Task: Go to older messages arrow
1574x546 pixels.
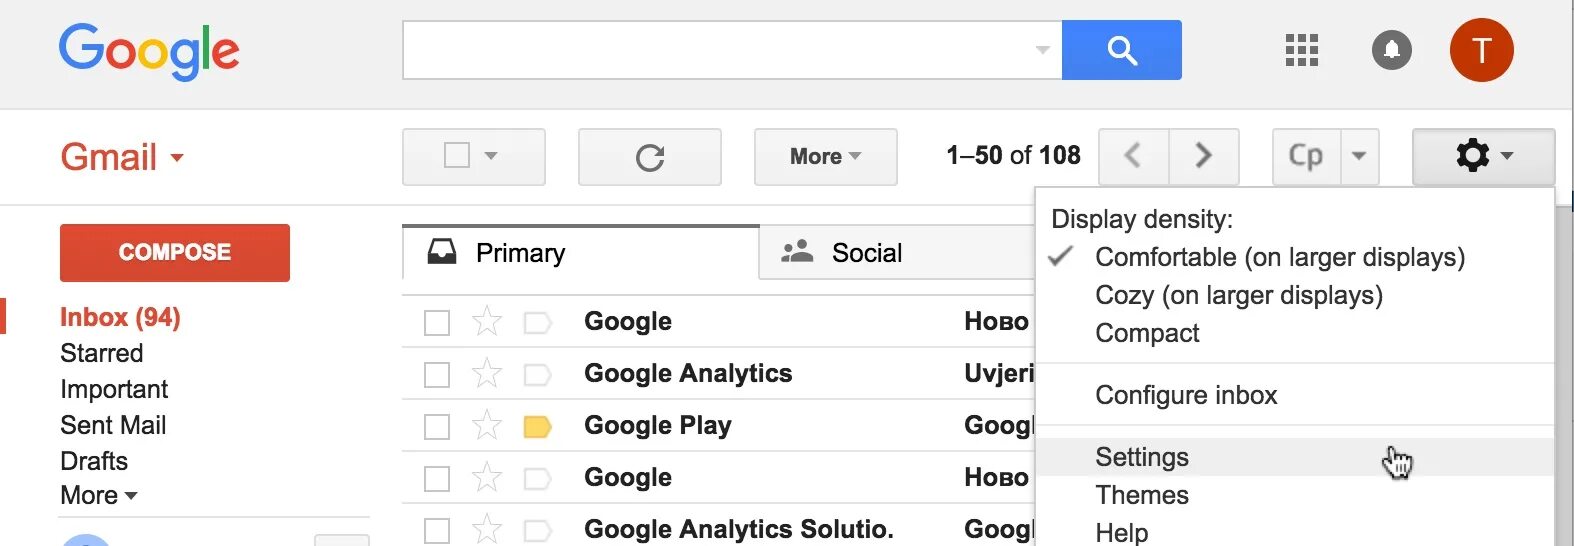Action: [1204, 156]
